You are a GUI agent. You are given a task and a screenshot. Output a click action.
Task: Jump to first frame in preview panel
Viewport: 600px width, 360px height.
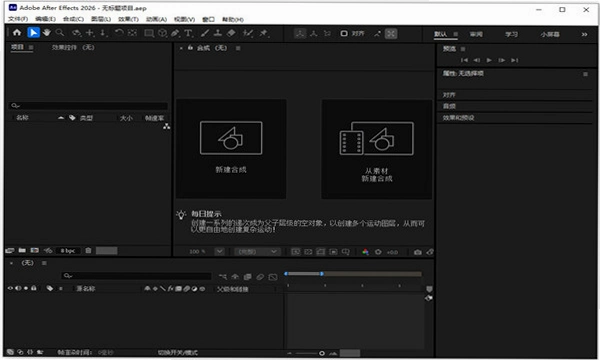pyautogui.click(x=464, y=60)
